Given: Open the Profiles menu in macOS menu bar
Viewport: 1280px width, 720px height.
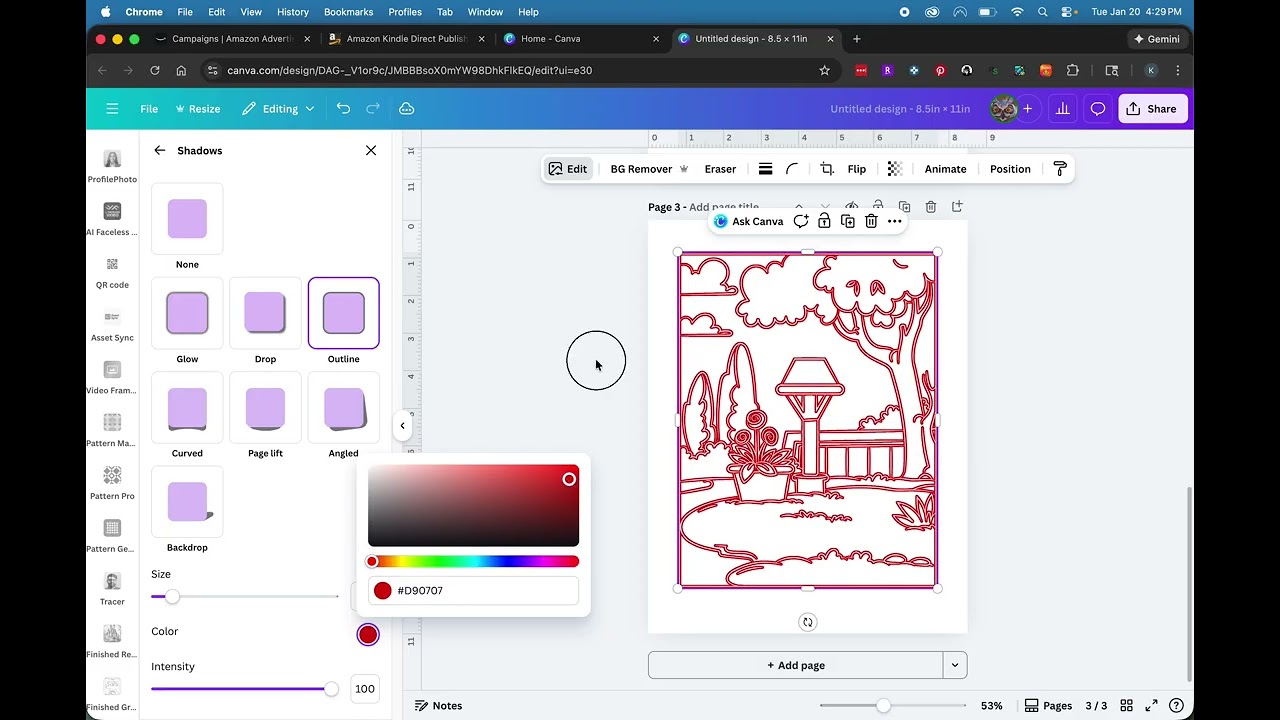Looking at the screenshot, I should point(405,12).
